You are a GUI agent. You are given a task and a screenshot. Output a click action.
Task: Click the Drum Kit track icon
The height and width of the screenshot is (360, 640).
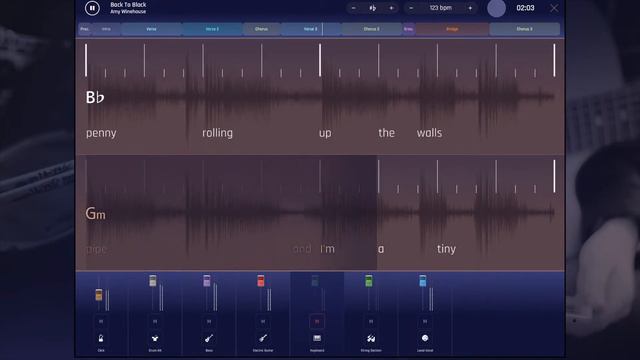155,338
